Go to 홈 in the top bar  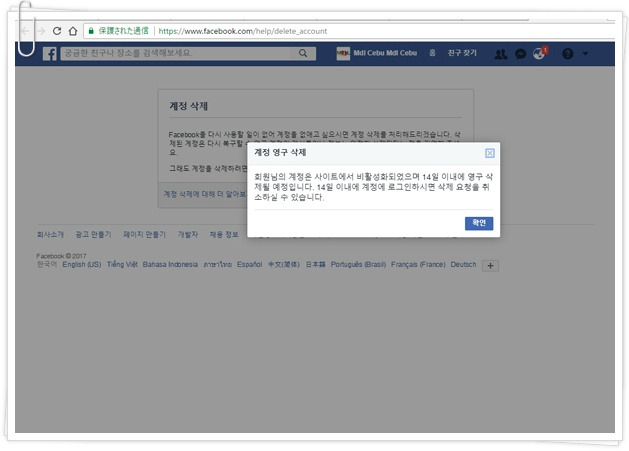coord(432,53)
